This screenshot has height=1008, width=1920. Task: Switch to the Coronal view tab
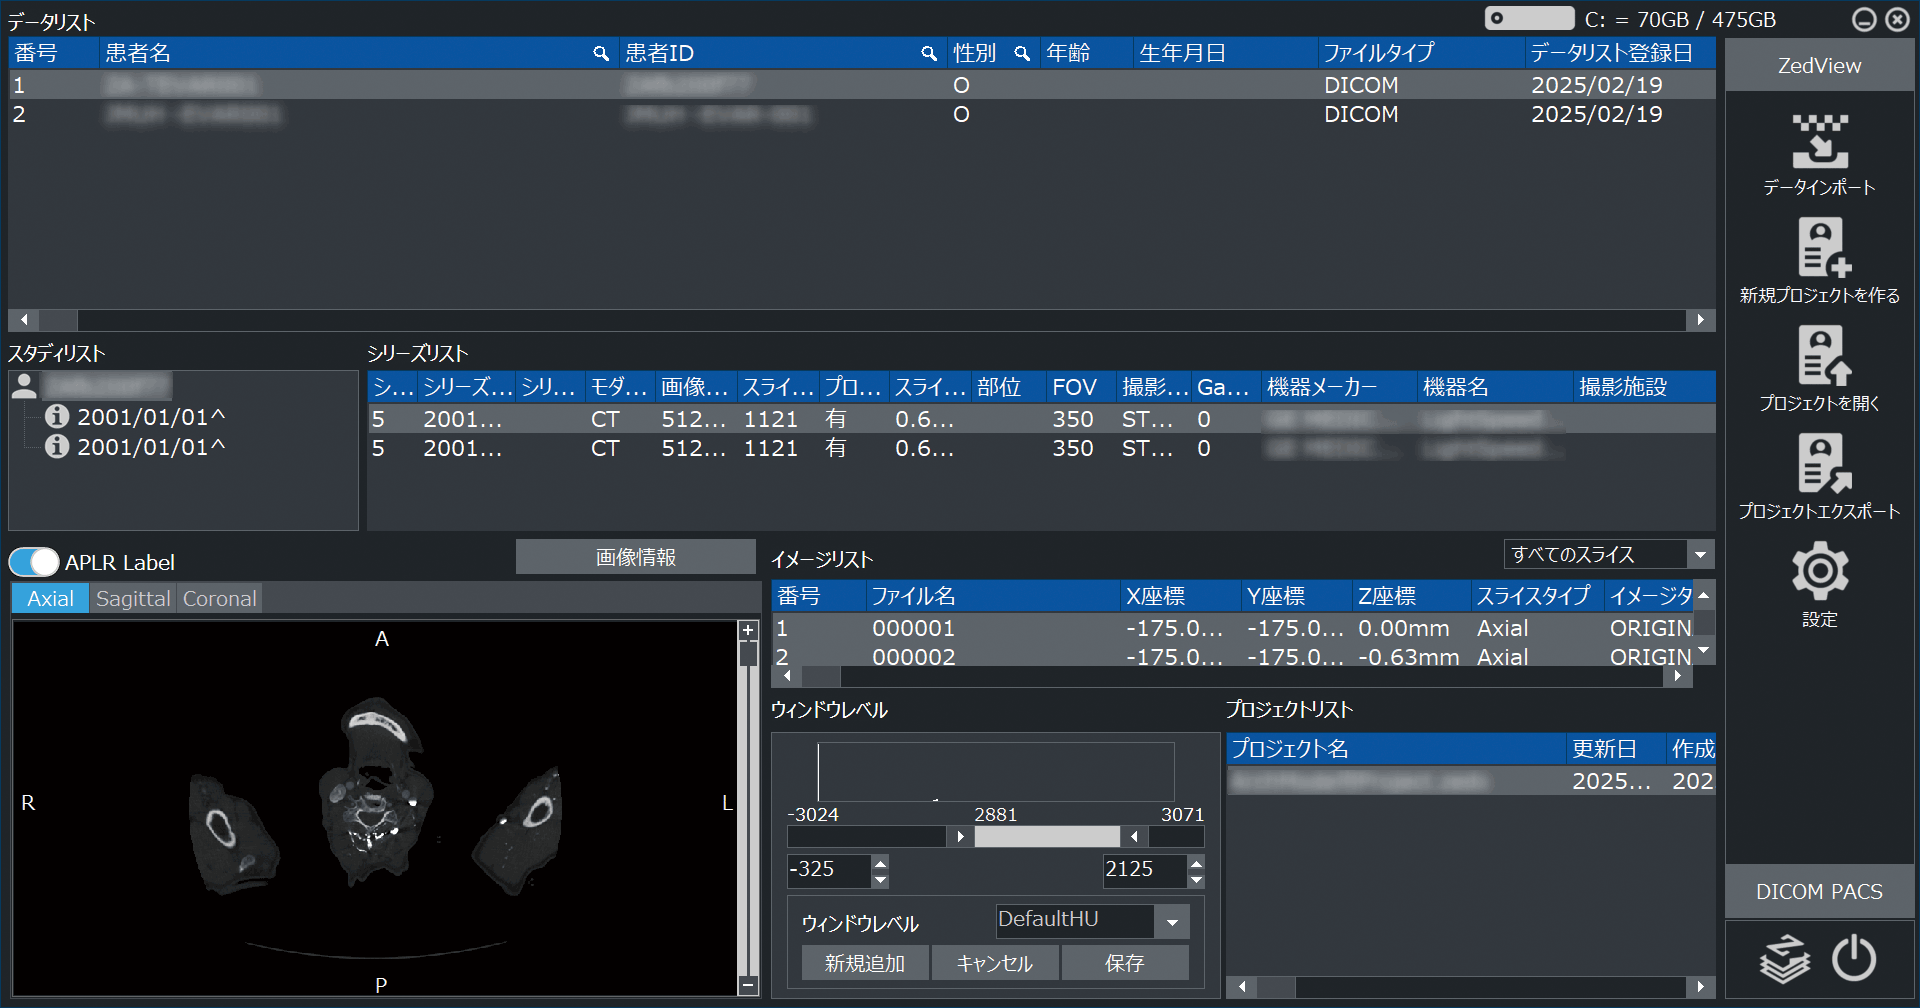(220, 599)
